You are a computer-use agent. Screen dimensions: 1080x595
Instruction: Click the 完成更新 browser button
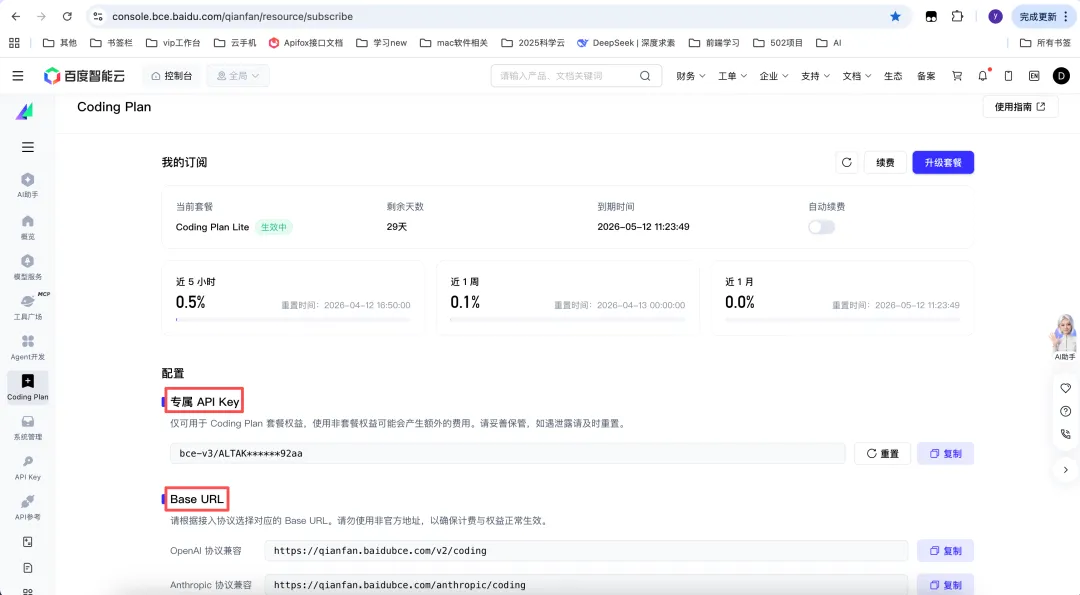point(1043,16)
